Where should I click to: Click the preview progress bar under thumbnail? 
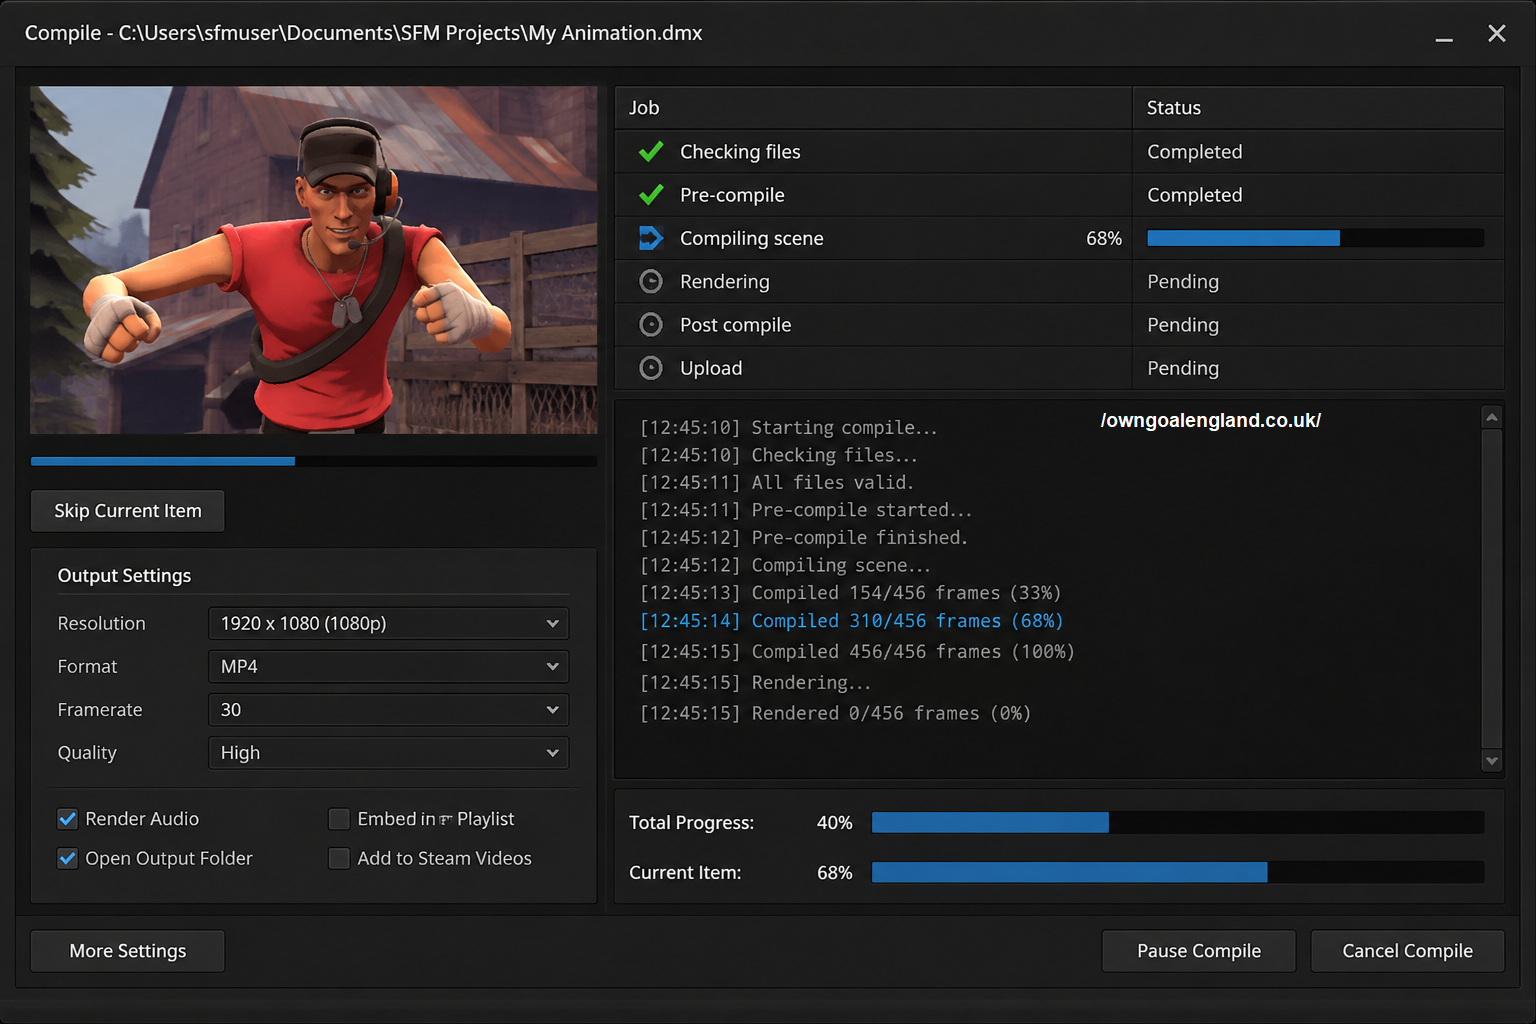[314, 461]
